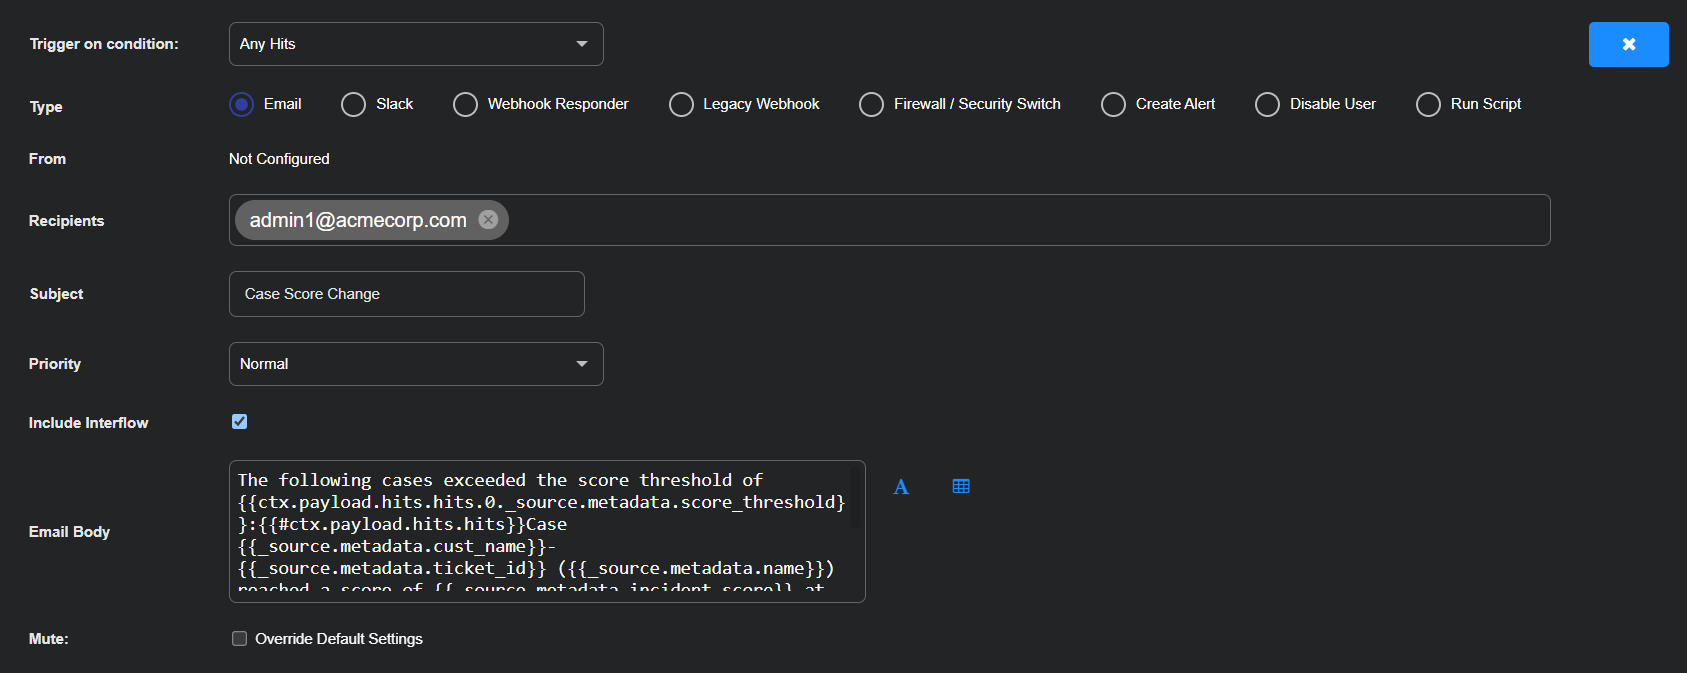
Task: Choose Webhook Responder type option
Action: coord(465,105)
